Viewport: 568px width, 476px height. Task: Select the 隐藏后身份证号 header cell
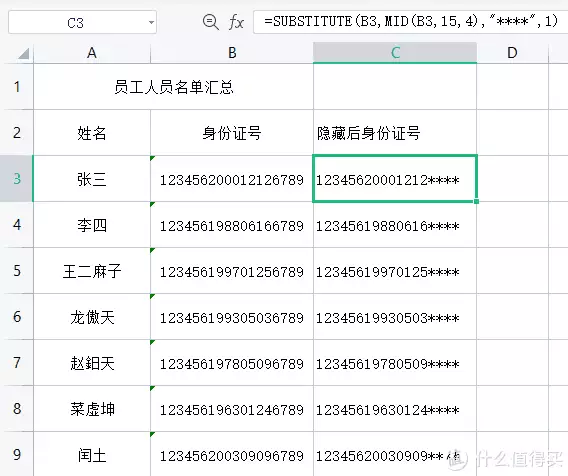click(x=395, y=133)
